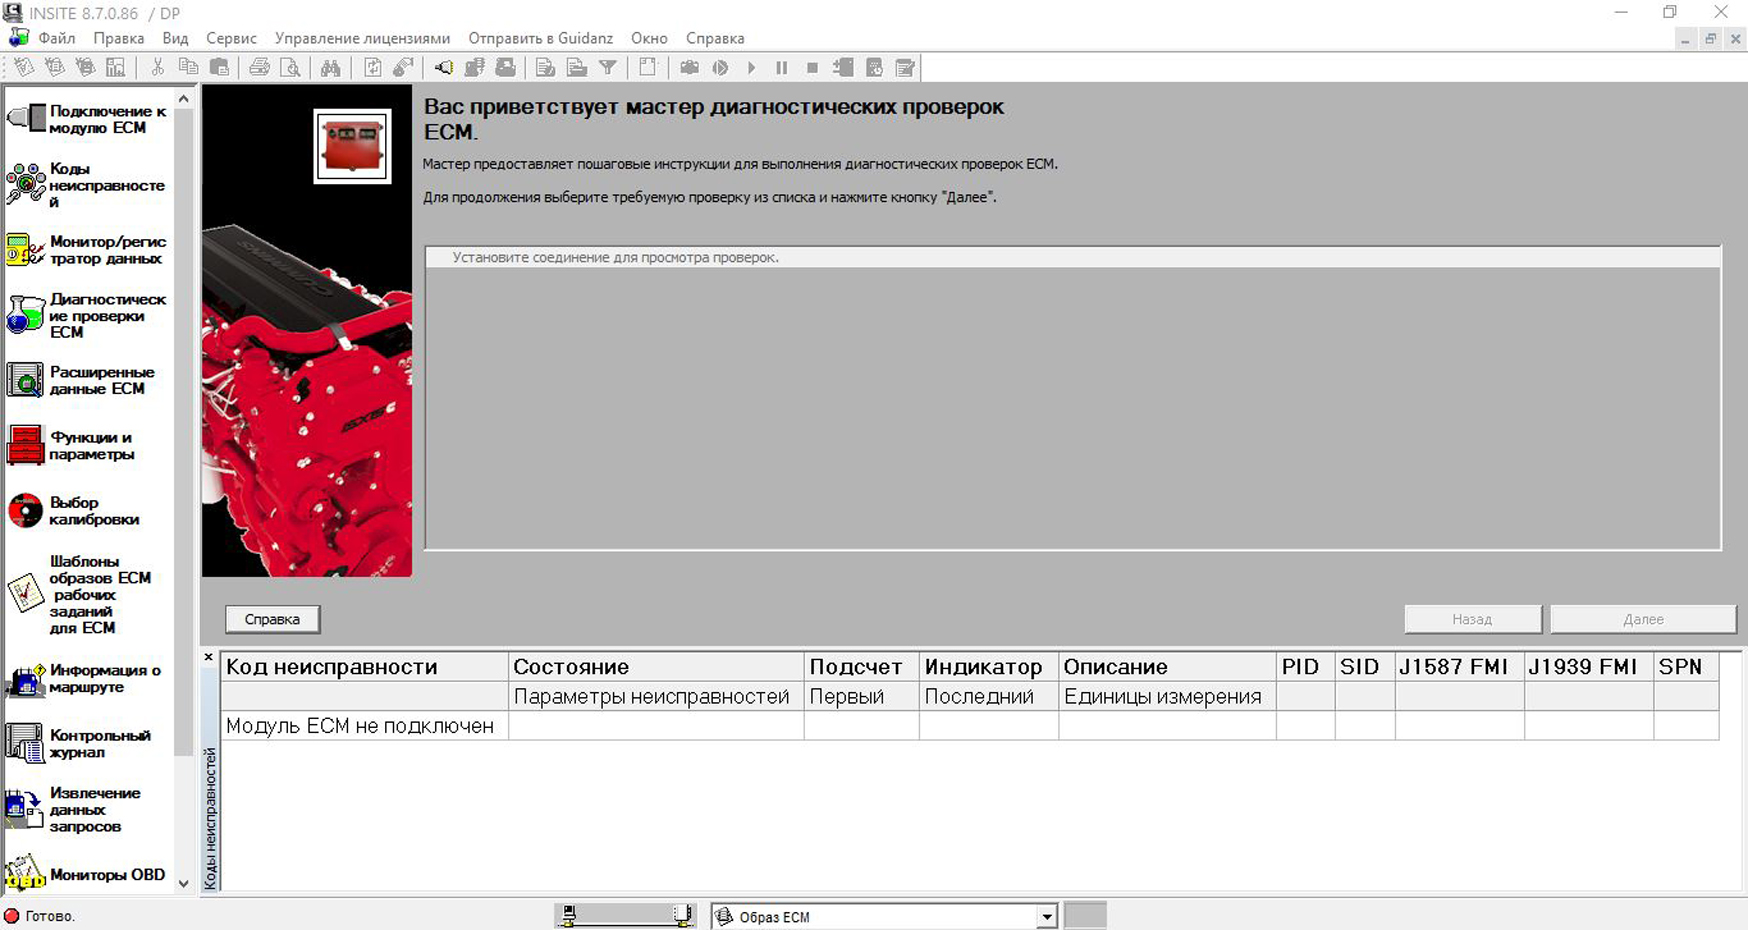Open Data Monitor/Logger in sidebar
This screenshot has height=930, width=1748.
coord(88,250)
